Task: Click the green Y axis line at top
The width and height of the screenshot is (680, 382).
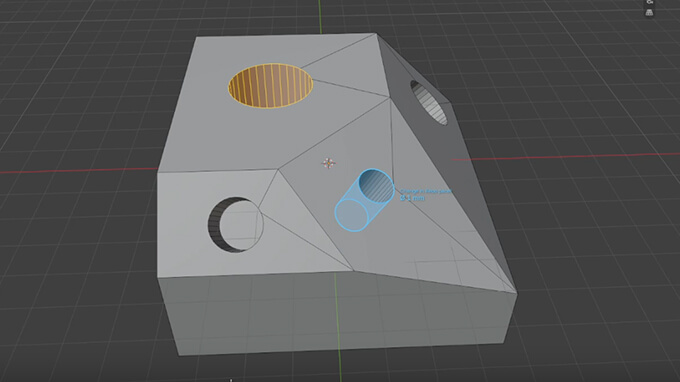Action: (x=320, y=16)
